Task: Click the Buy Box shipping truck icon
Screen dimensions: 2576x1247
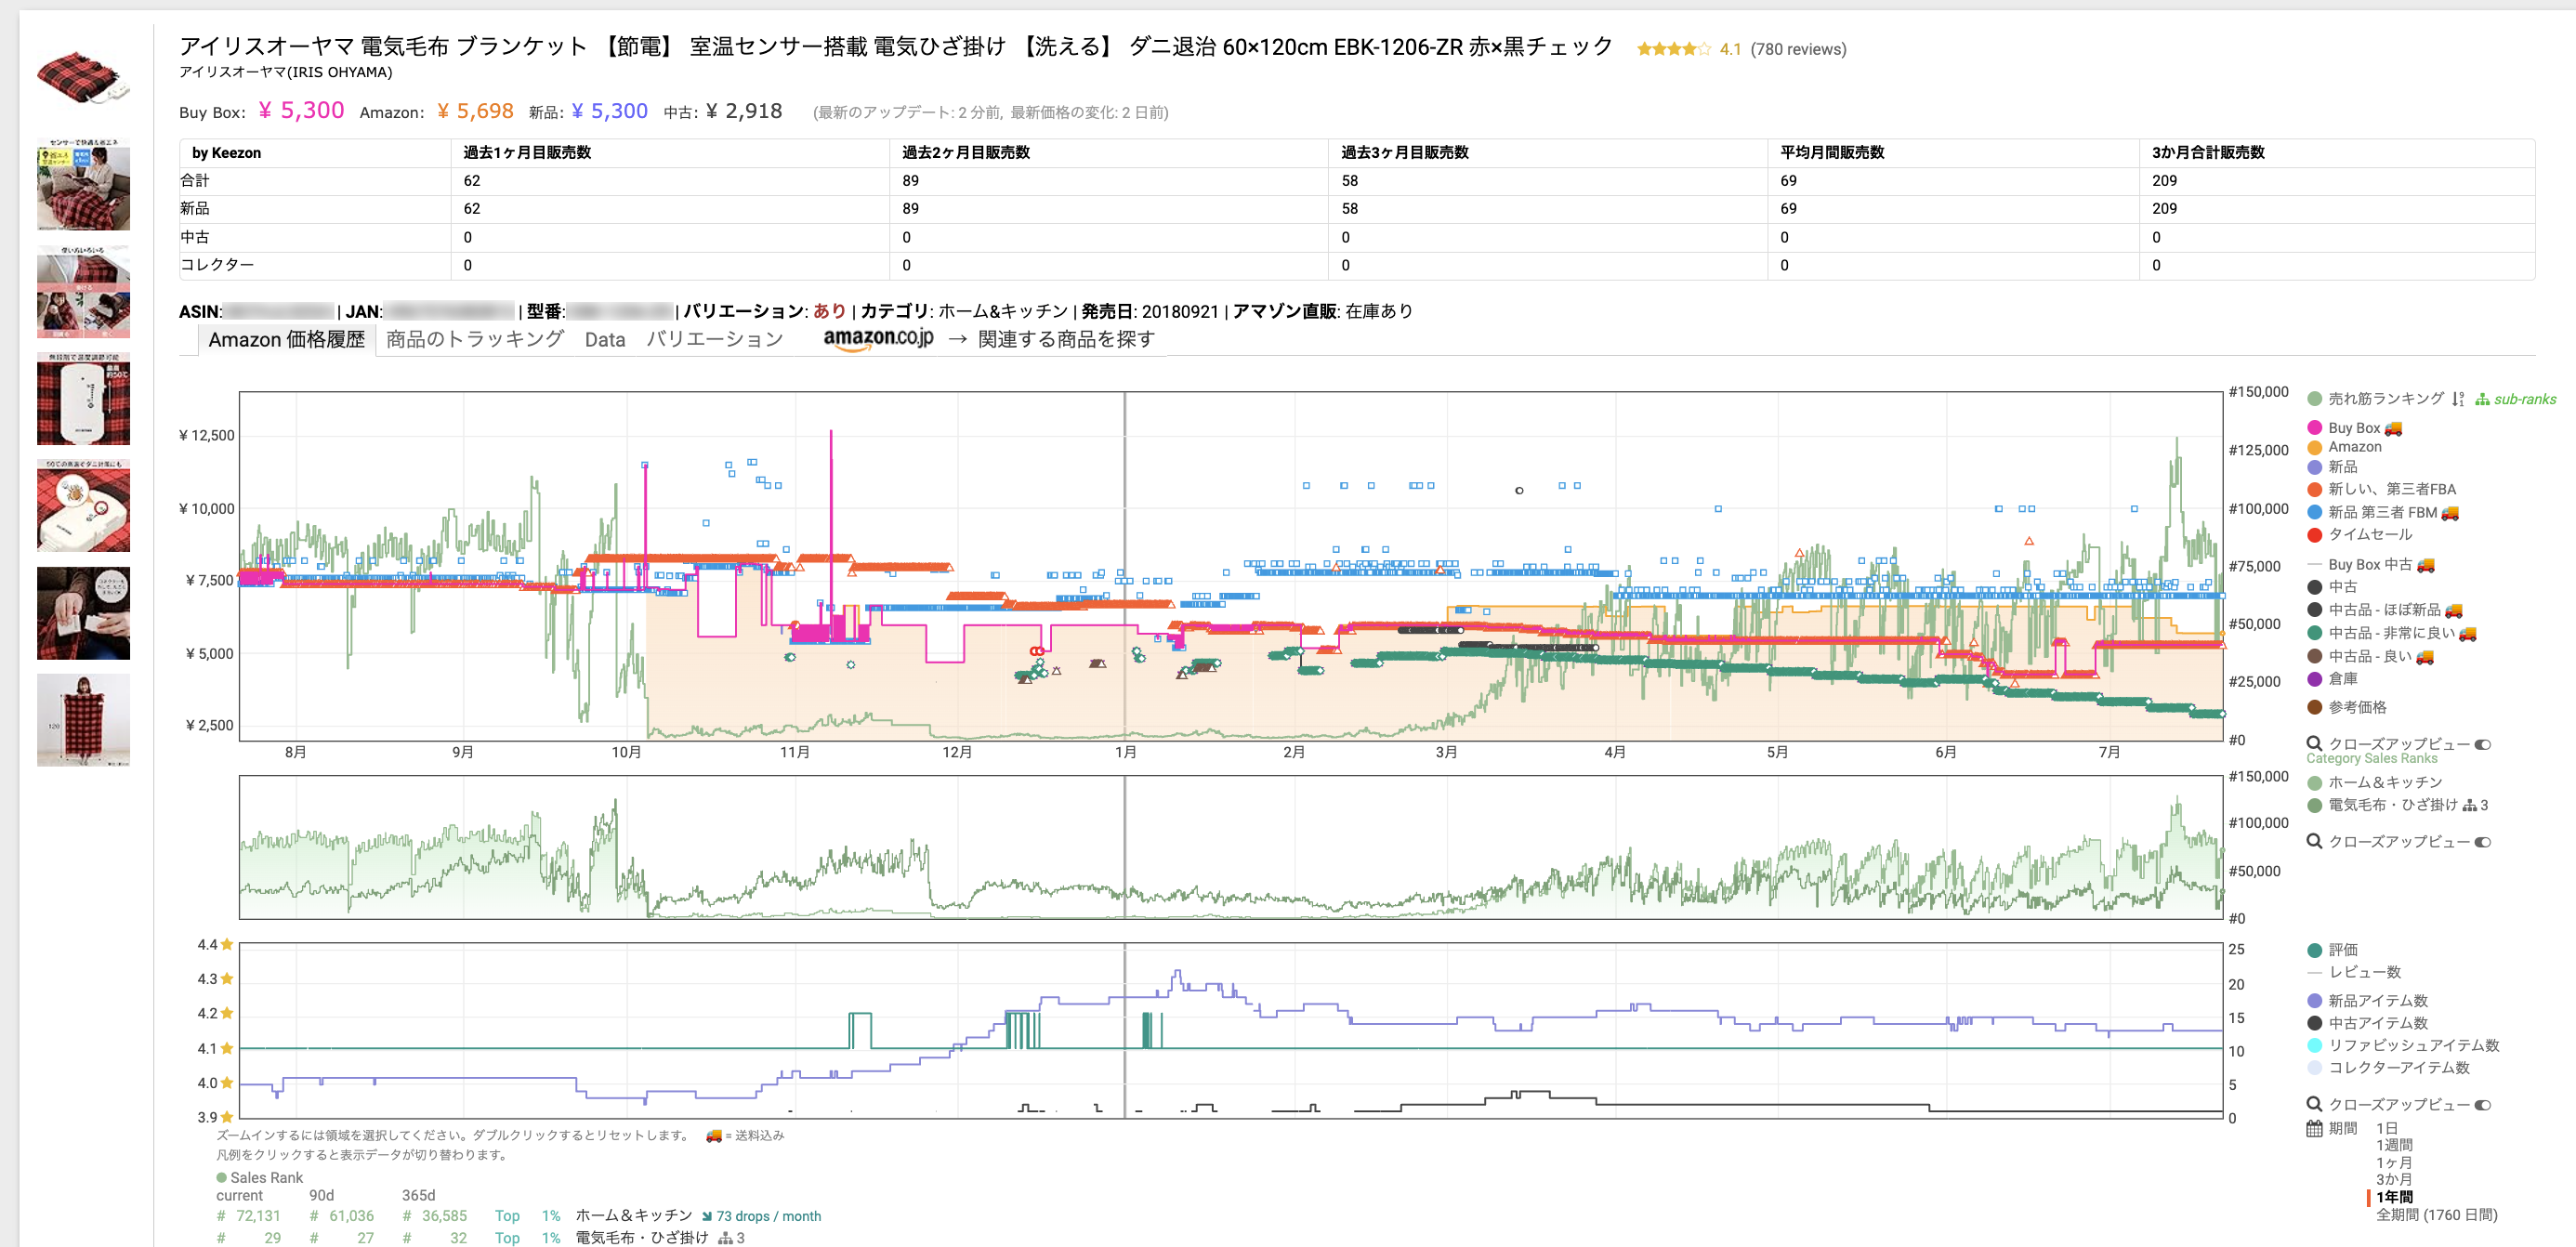Action: (2393, 428)
